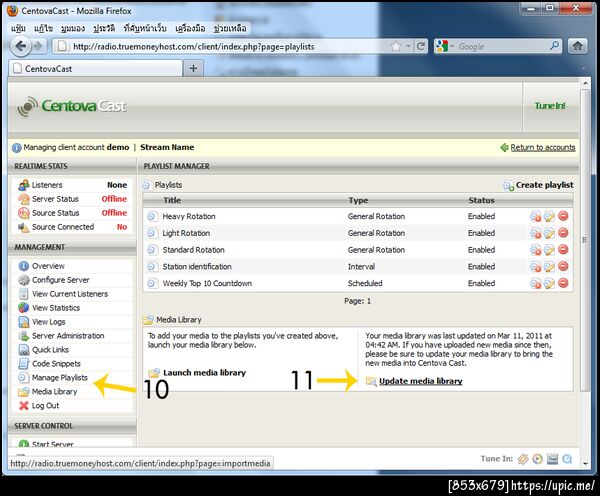The height and width of the screenshot is (496, 600).
Task: Click the Tune In! link
Action: pyautogui.click(x=550, y=106)
